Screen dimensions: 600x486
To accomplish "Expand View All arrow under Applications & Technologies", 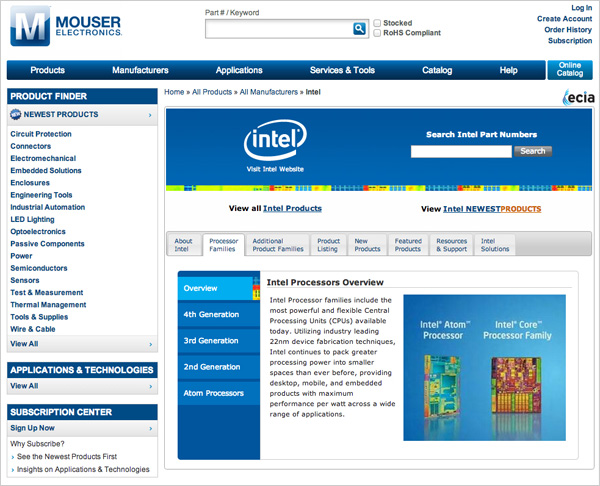I will 150,387.
